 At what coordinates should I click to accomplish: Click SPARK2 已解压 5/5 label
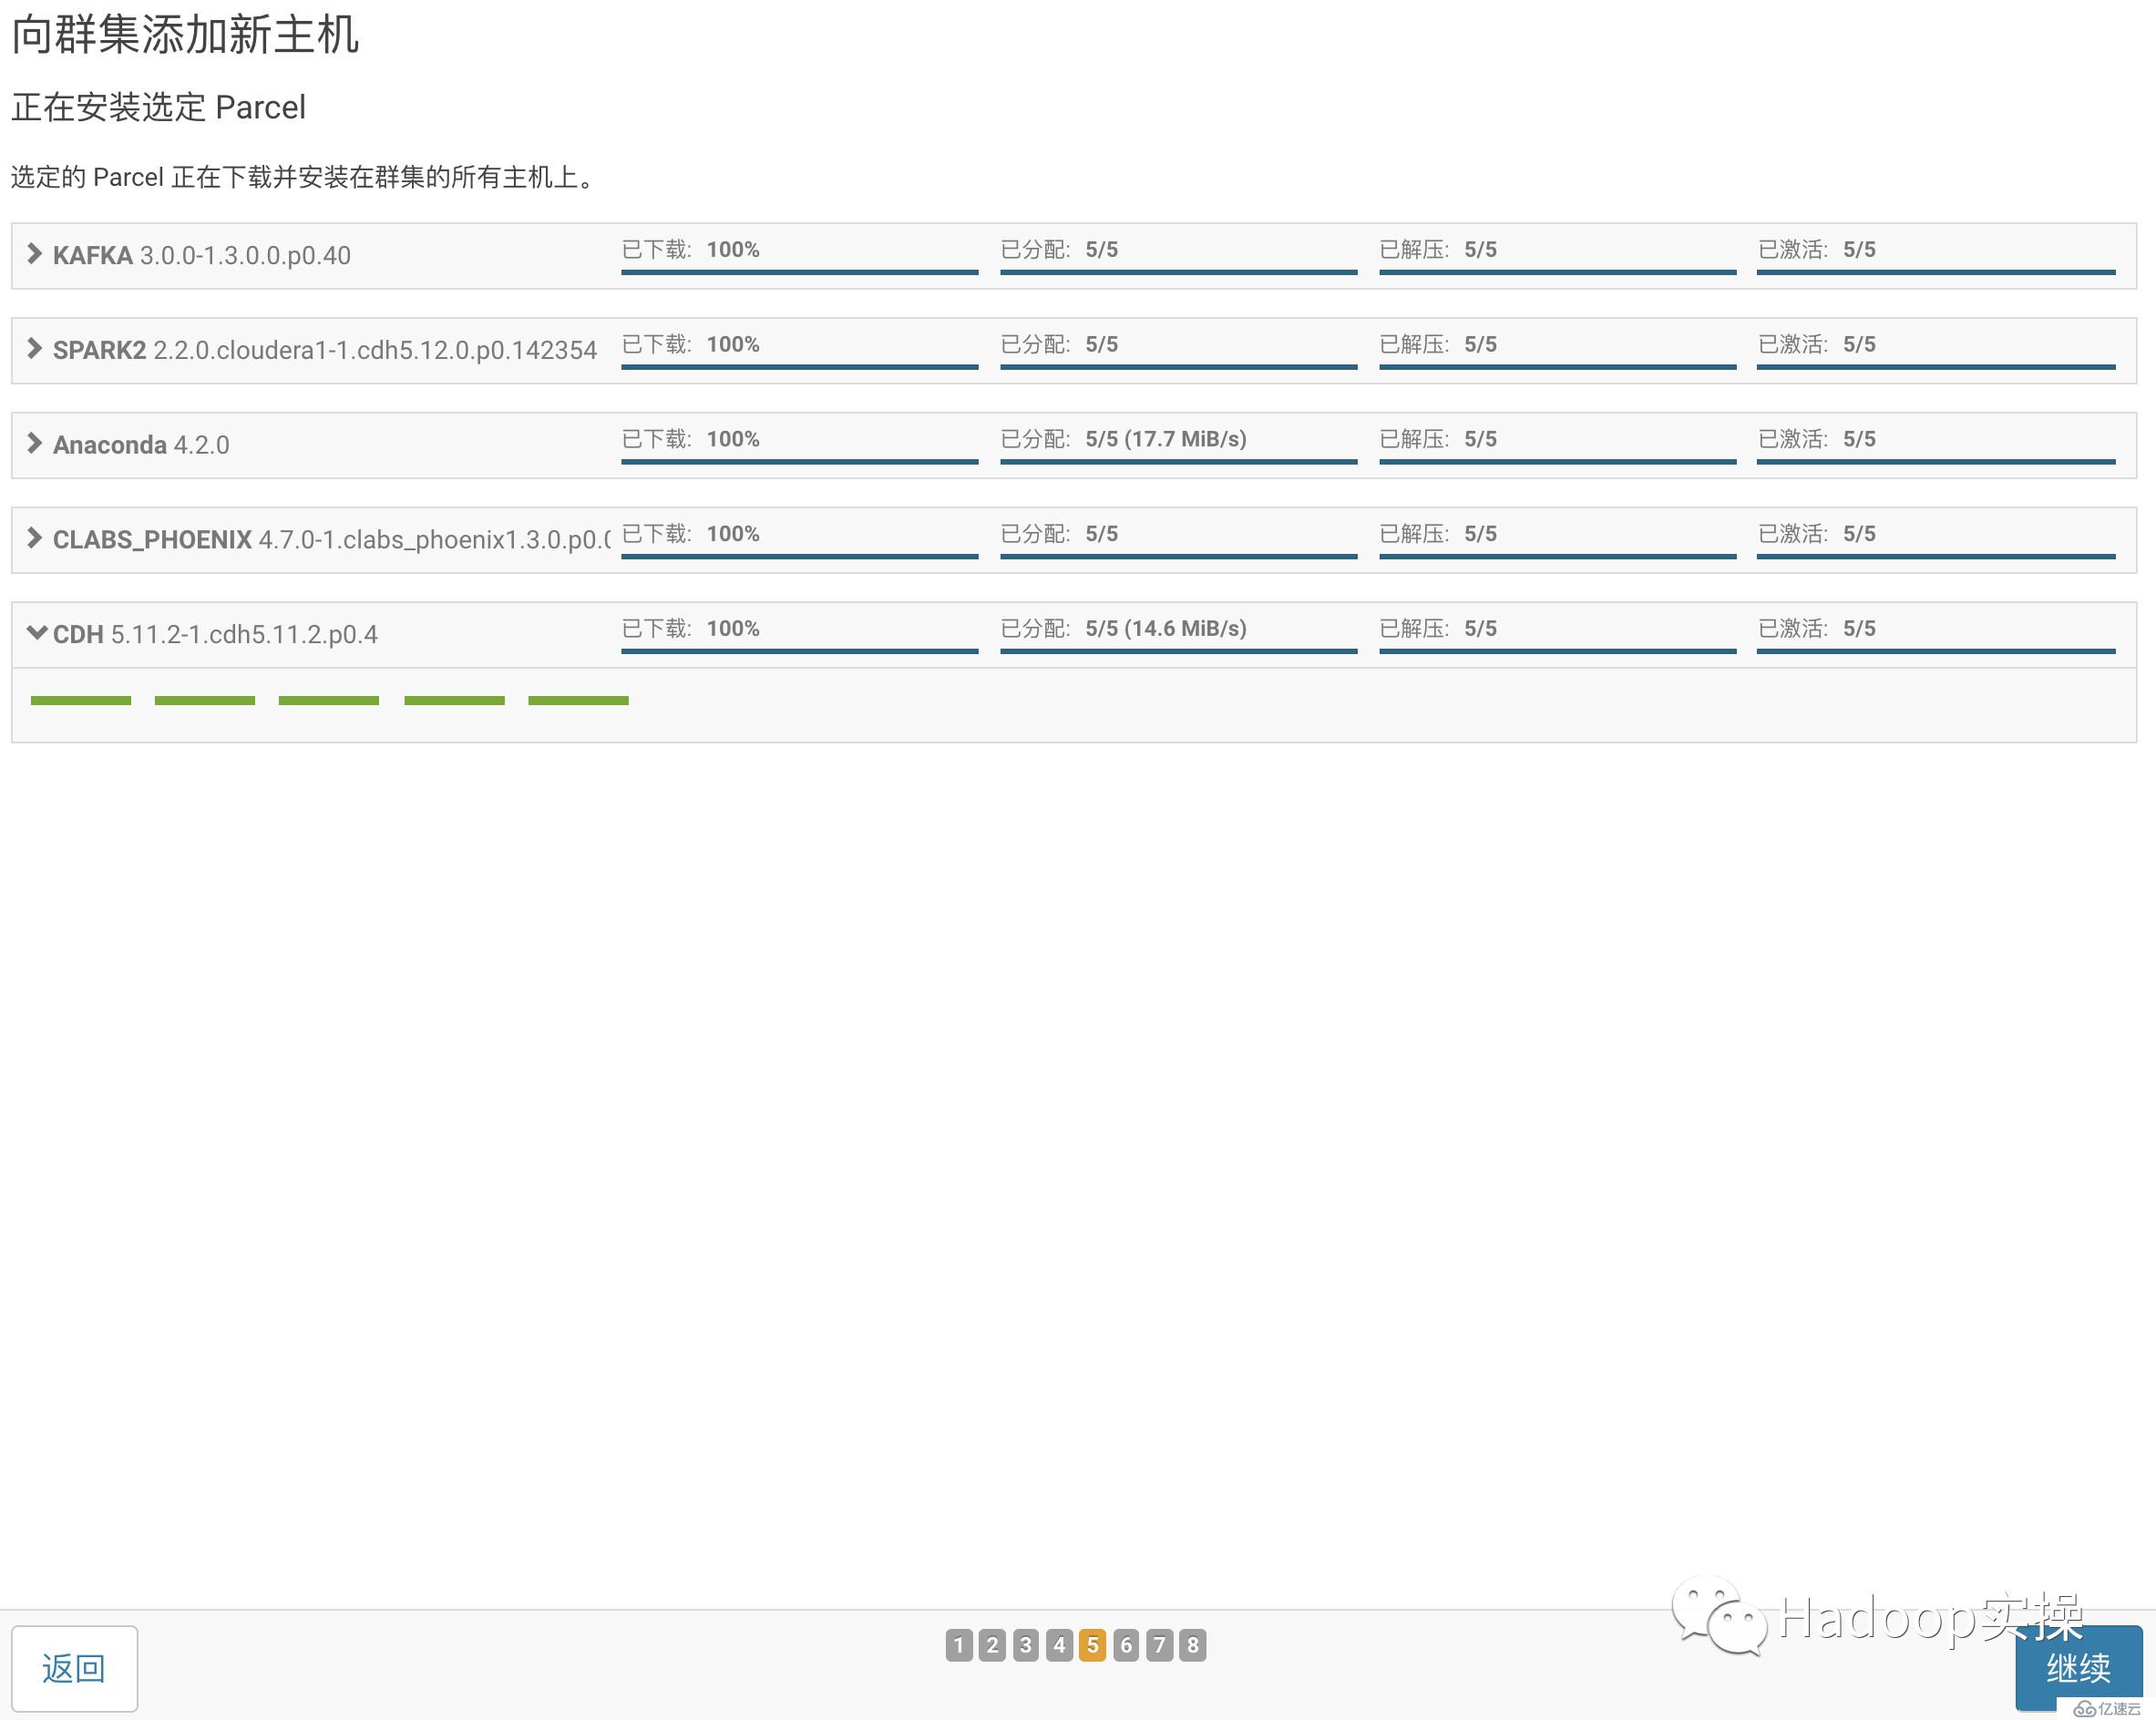tap(1438, 344)
